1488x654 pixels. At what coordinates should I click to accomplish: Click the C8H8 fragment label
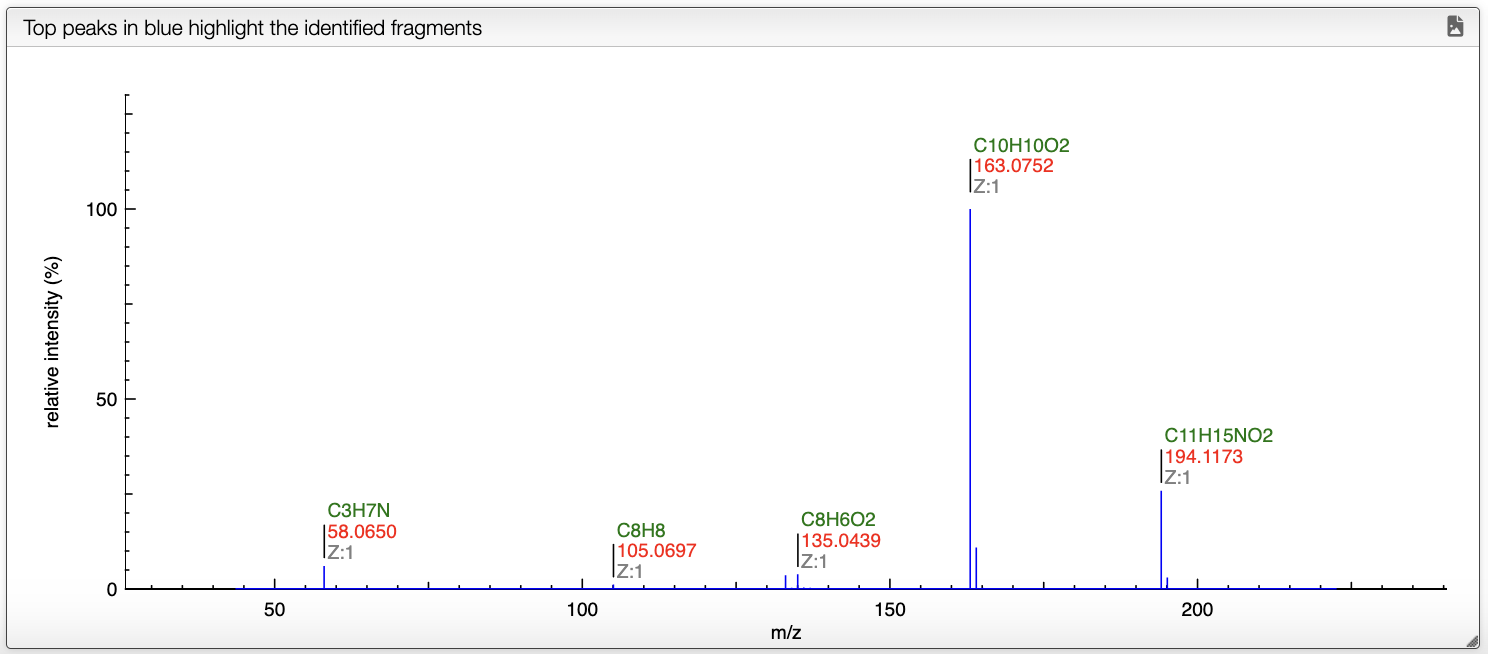(641, 530)
